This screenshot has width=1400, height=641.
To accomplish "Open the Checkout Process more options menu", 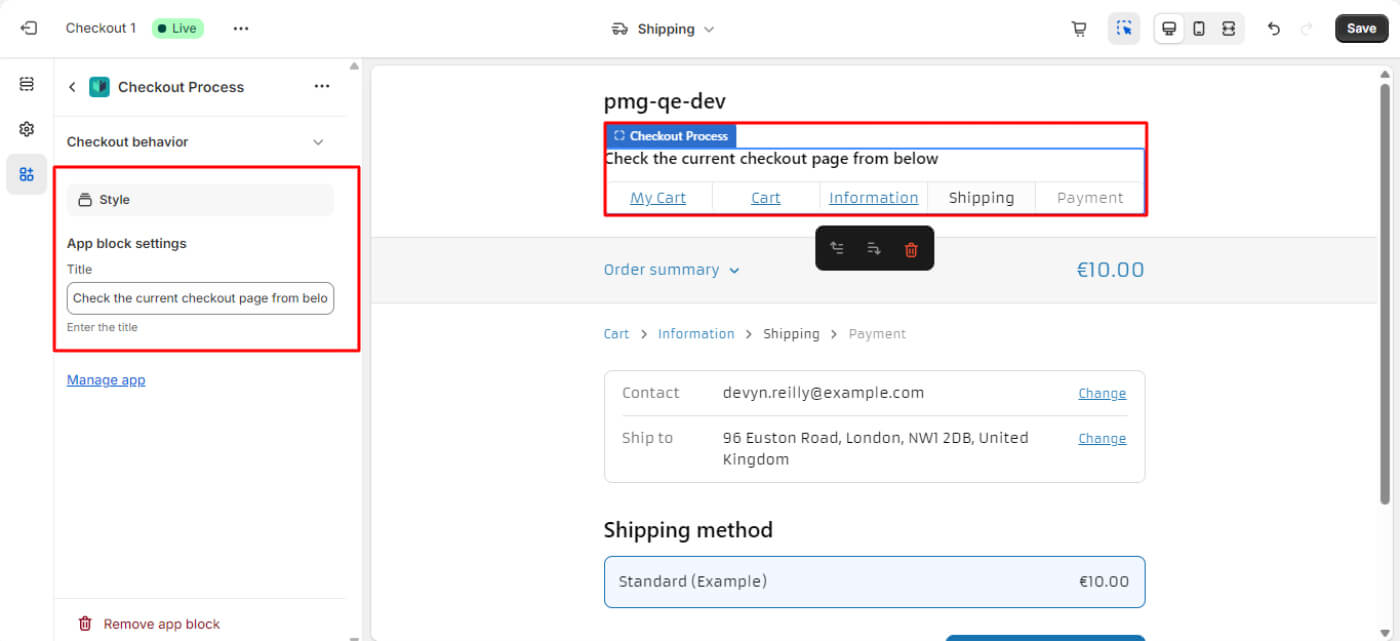I will click(322, 87).
